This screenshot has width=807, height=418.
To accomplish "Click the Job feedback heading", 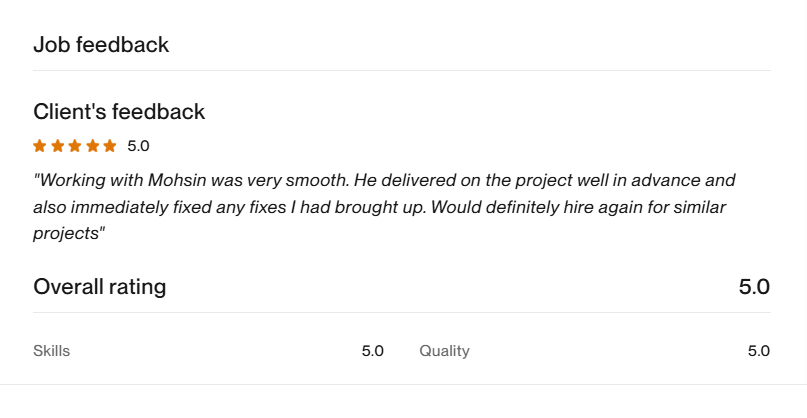I will click(101, 45).
